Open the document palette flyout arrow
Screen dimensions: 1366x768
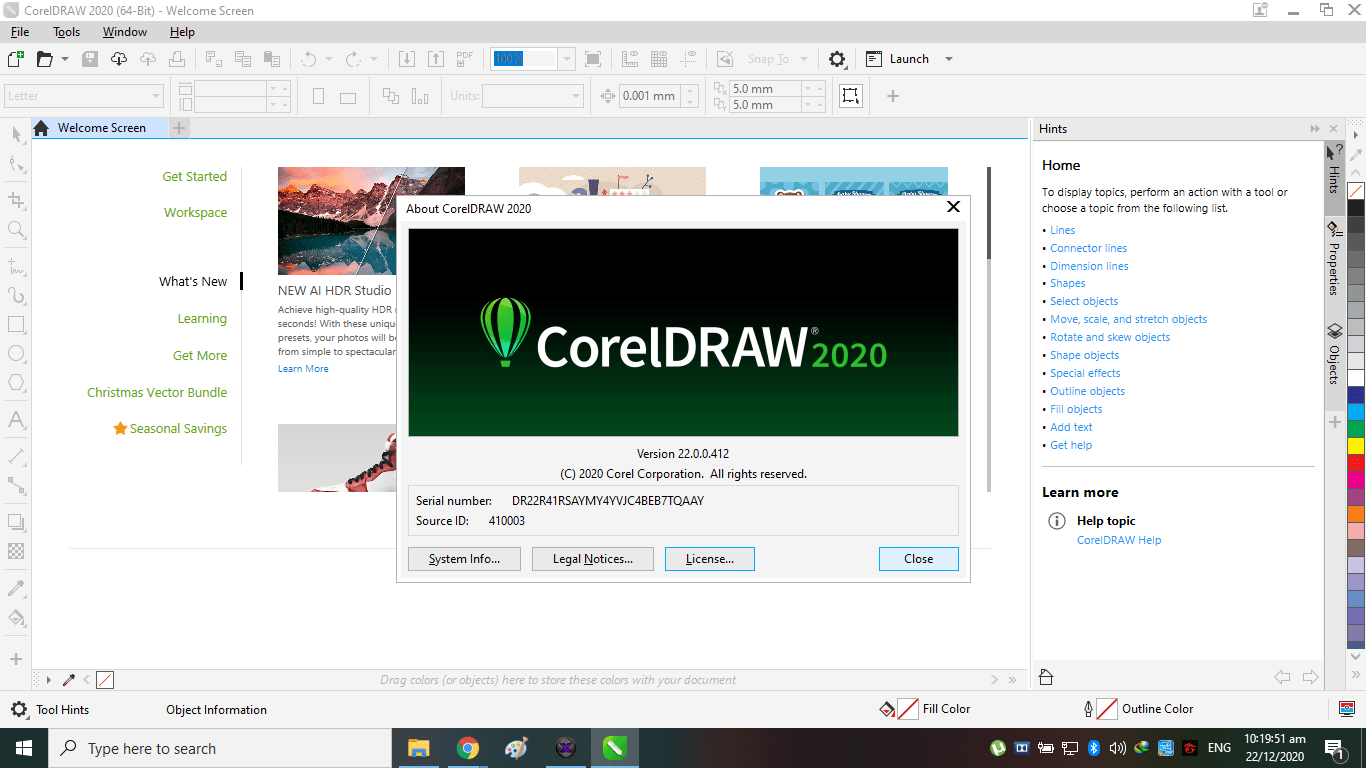click(x=48, y=680)
